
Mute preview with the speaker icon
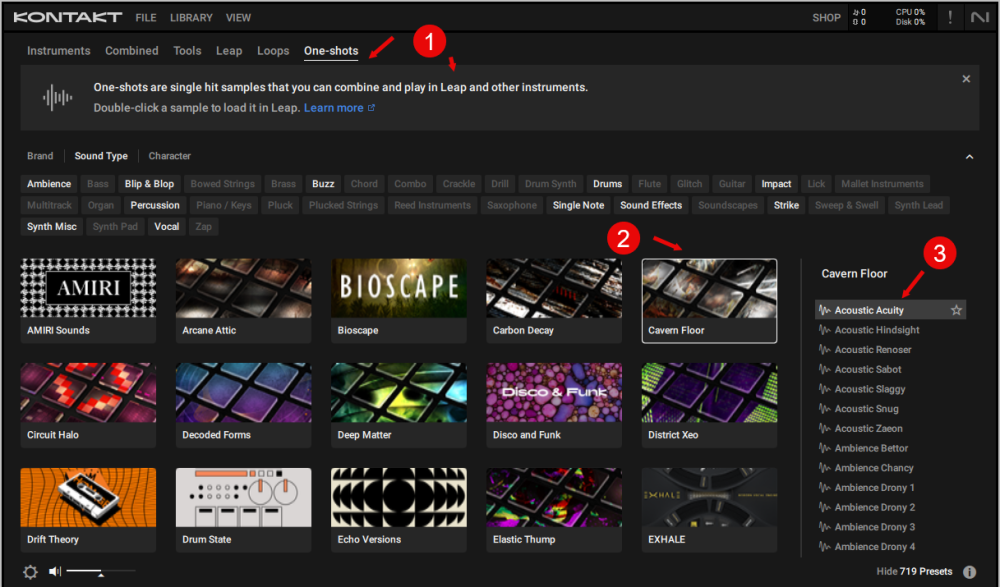click(x=55, y=571)
